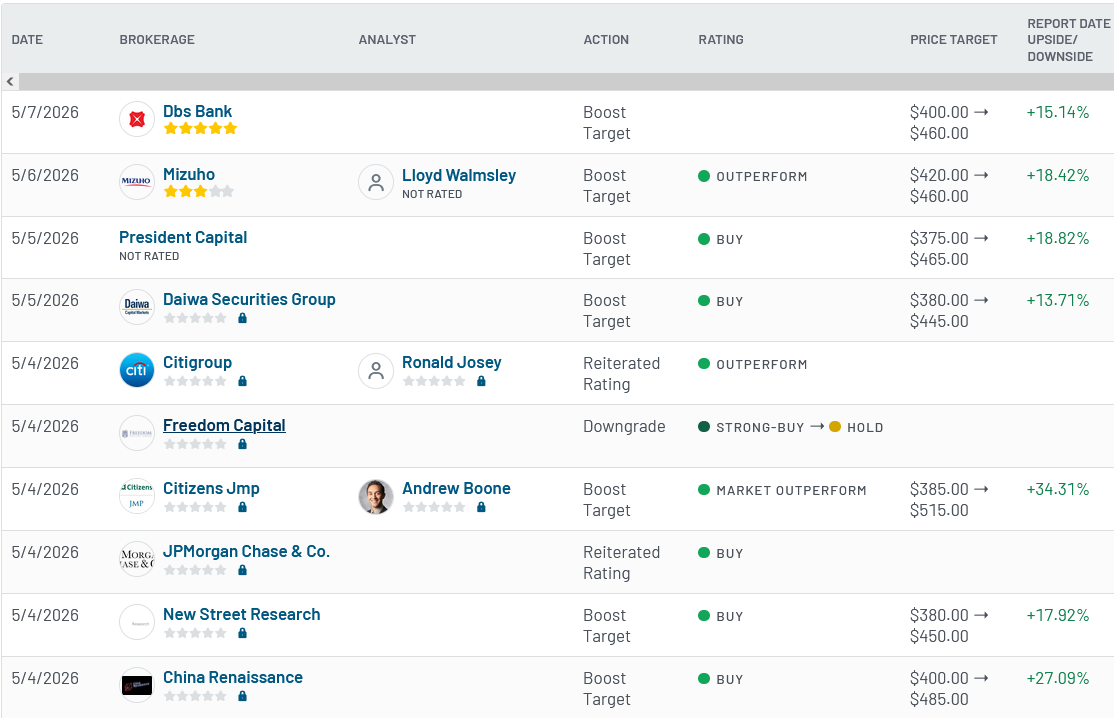Click Lloyd Walmsley's avatar placeholder icon
1114x718 pixels.
point(376,183)
